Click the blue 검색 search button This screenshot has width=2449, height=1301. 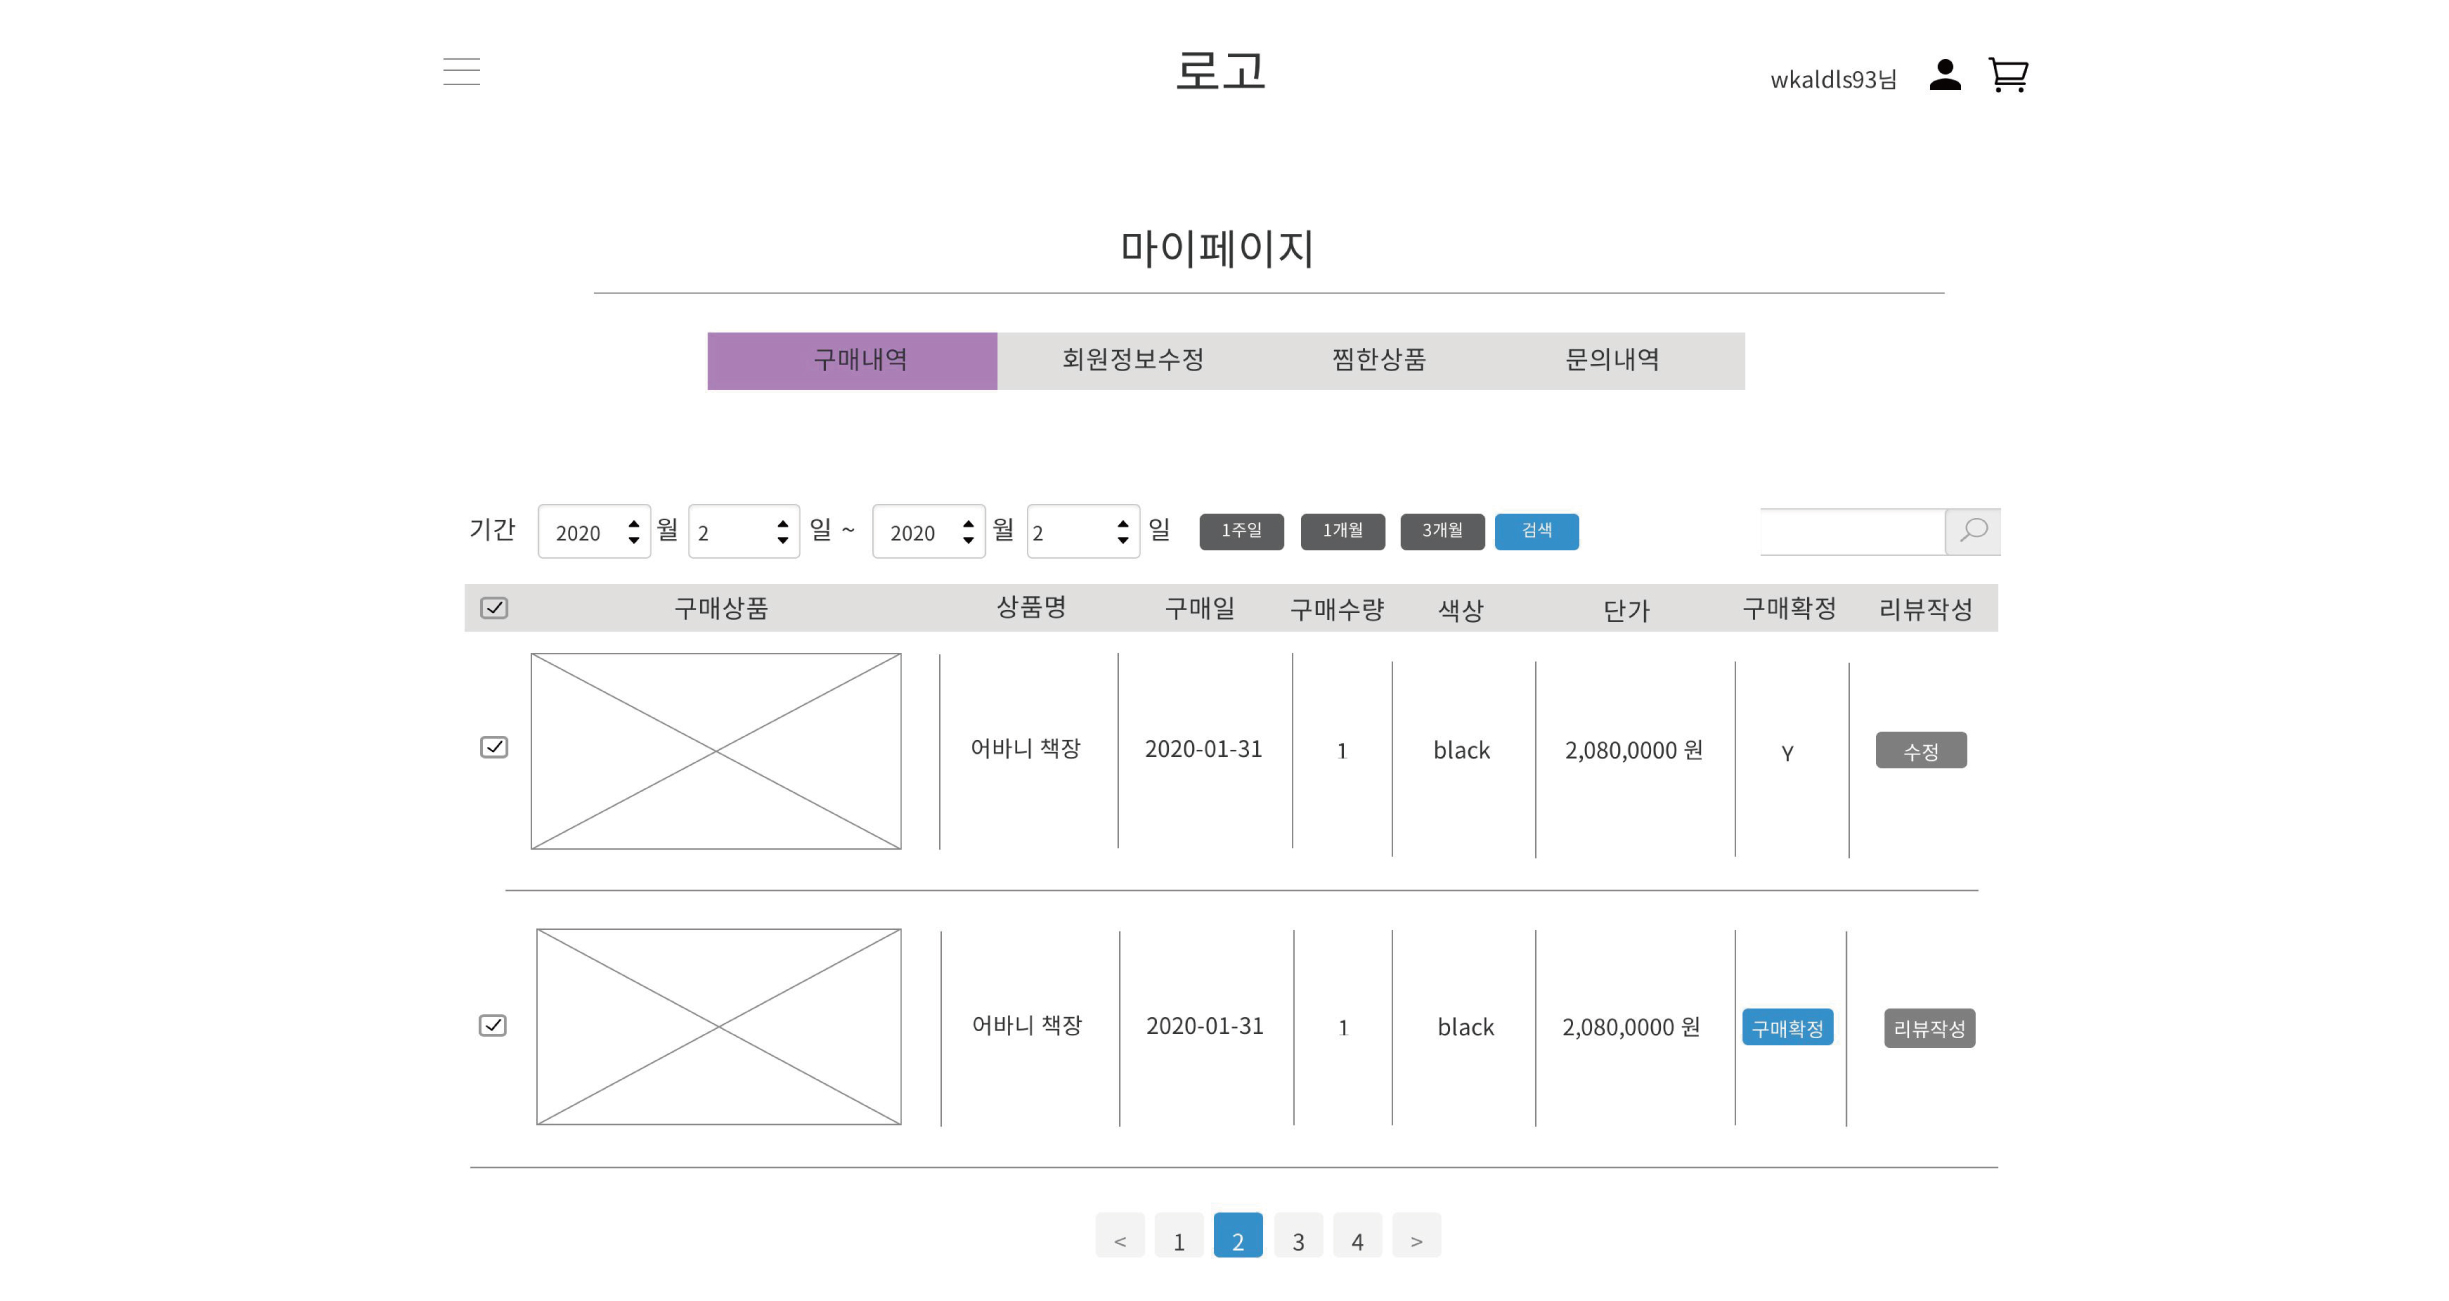1537,531
